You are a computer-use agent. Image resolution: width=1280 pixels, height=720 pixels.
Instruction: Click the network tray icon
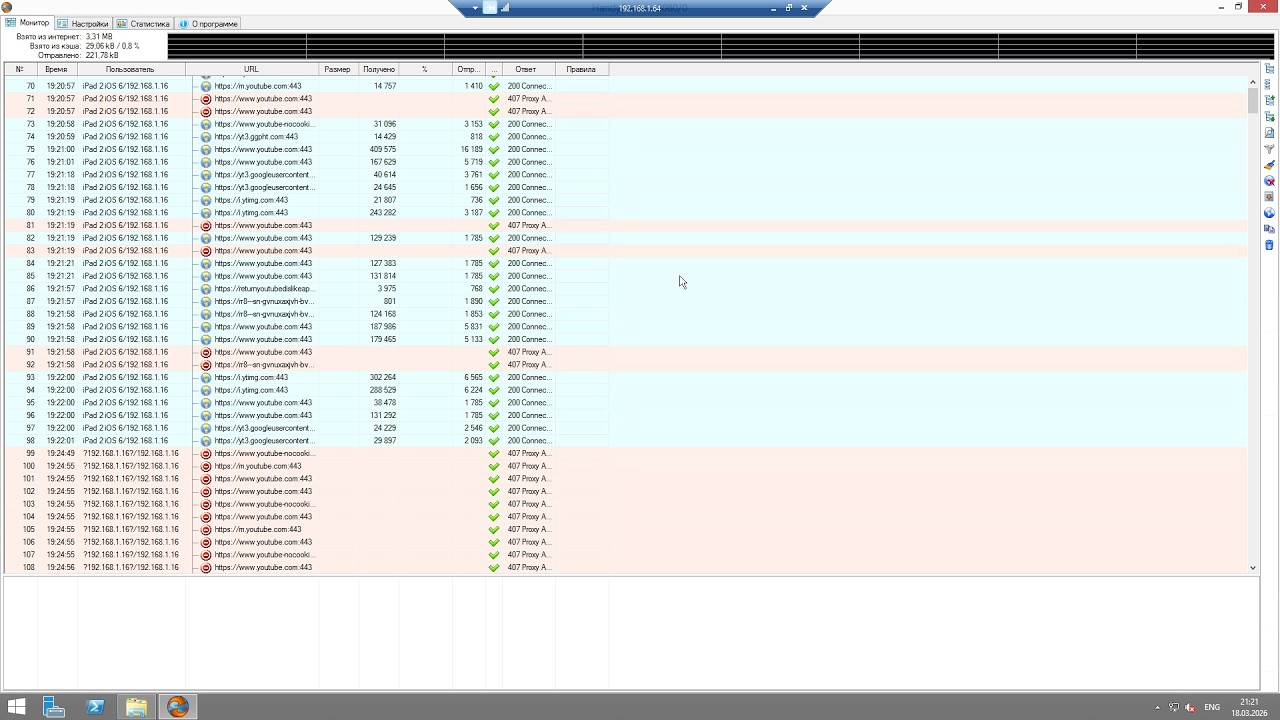click(x=1174, y=707)
